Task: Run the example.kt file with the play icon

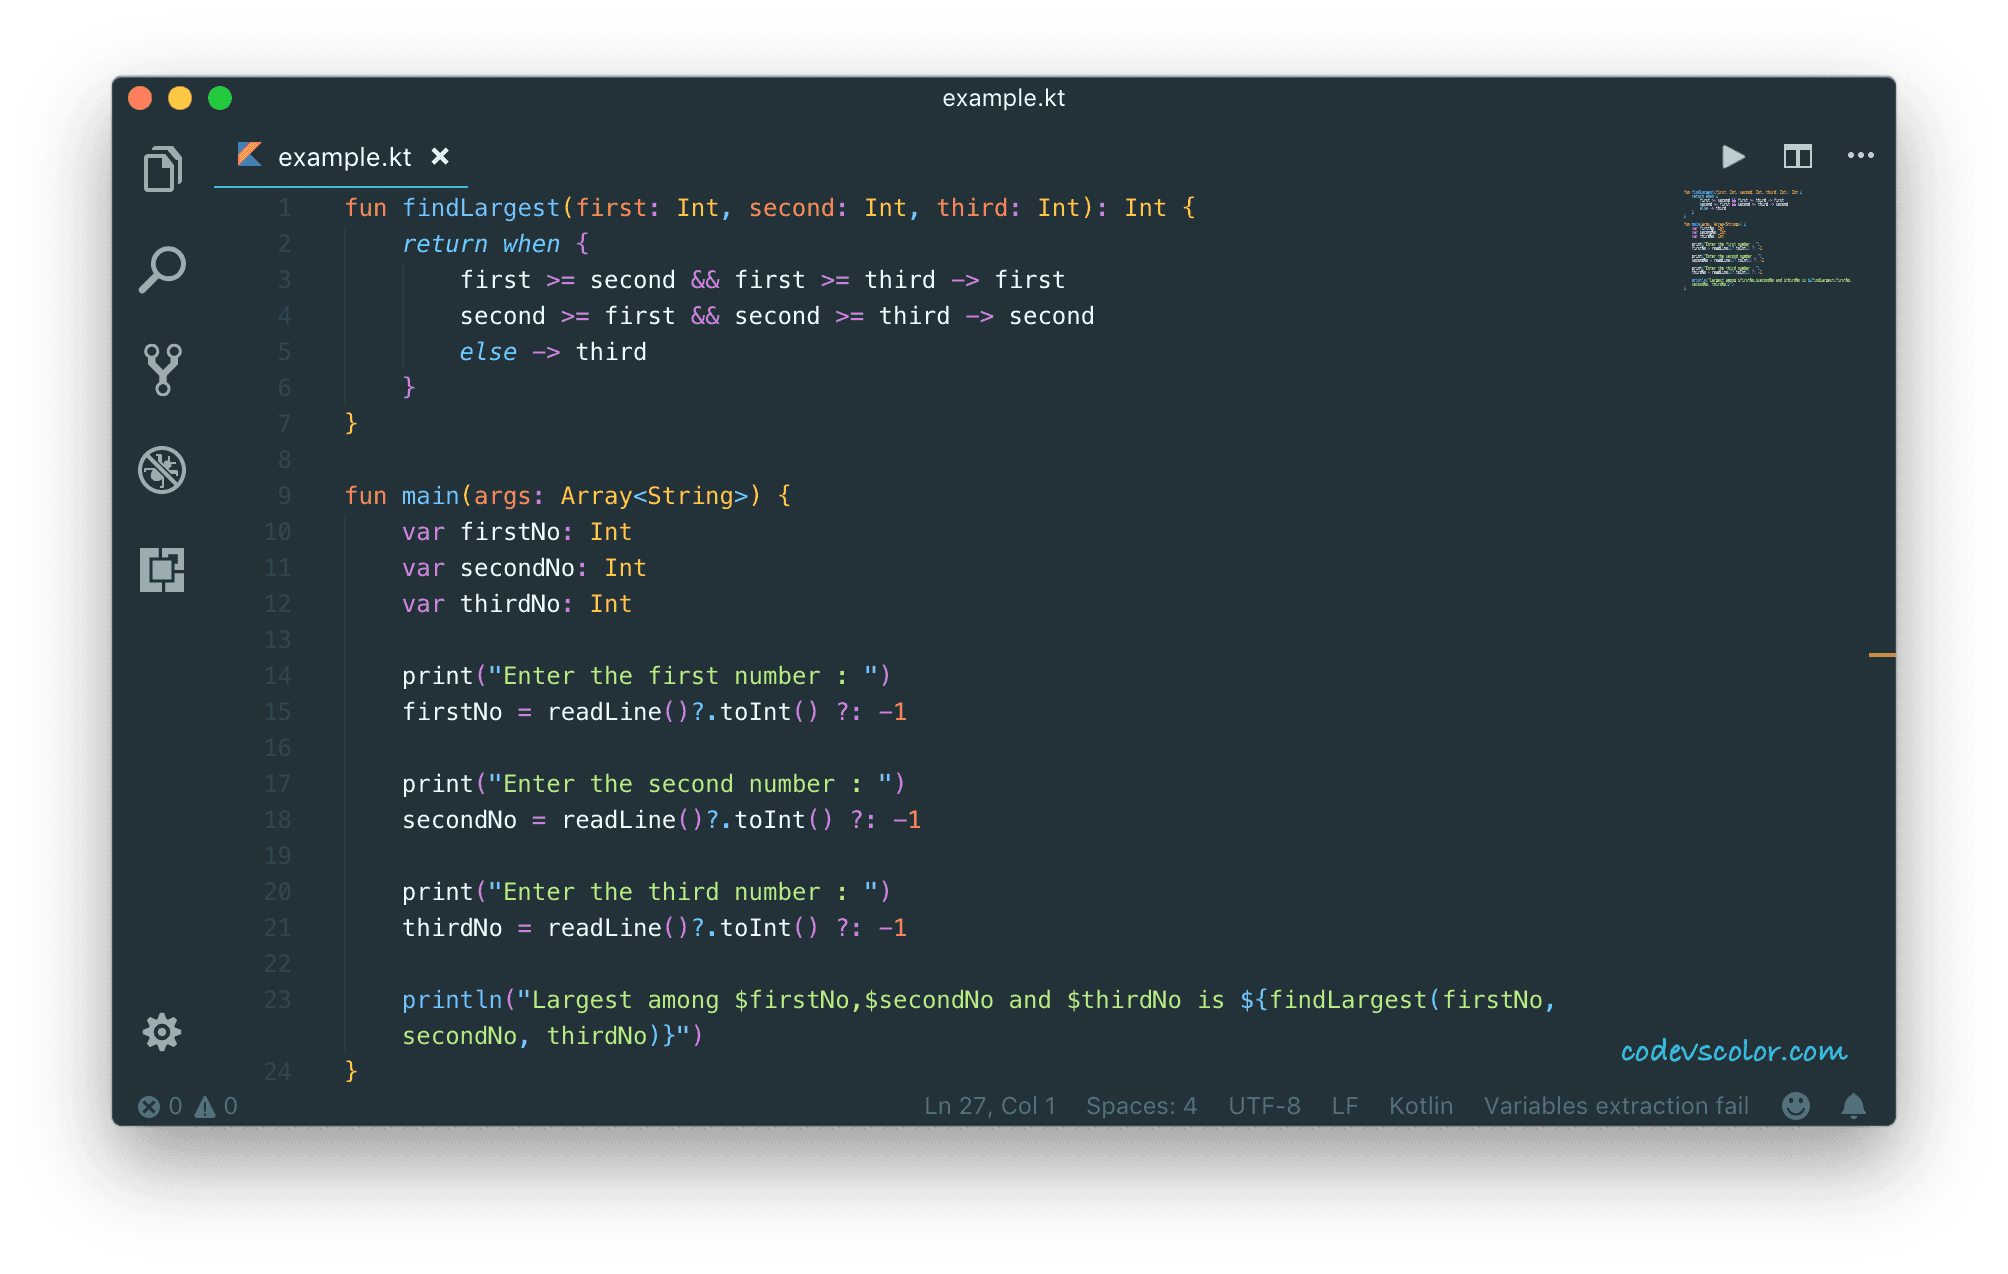Action: (x=1734, y=156)
